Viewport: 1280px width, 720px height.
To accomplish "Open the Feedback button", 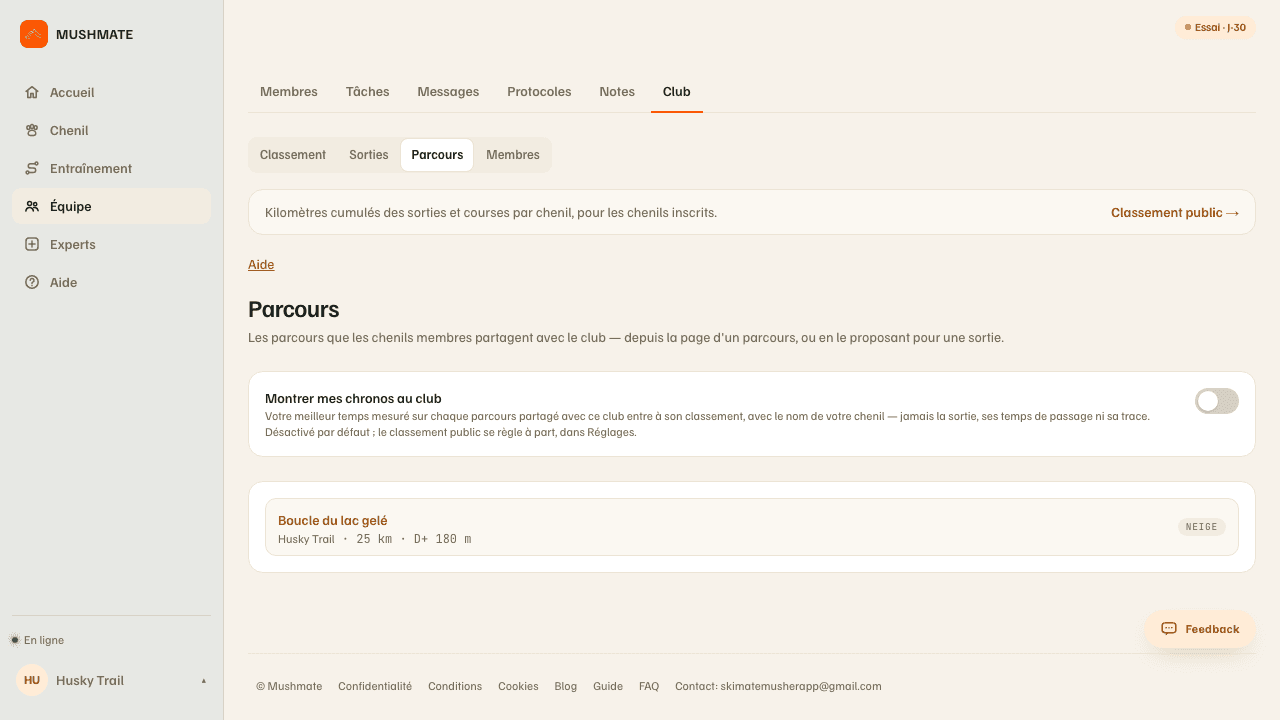I will coord(1200,629).
